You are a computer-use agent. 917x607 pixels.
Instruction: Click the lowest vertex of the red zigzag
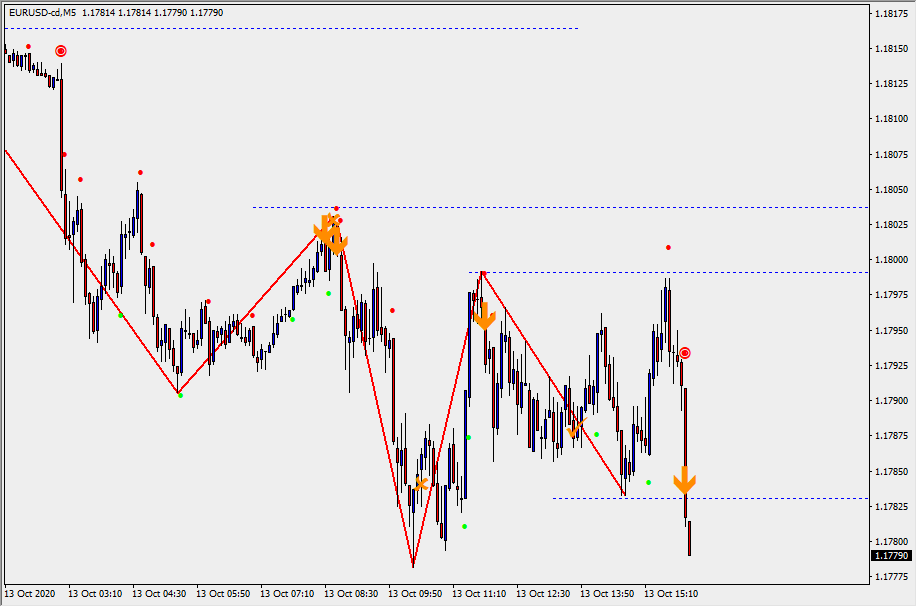click(x=412, y=567)
